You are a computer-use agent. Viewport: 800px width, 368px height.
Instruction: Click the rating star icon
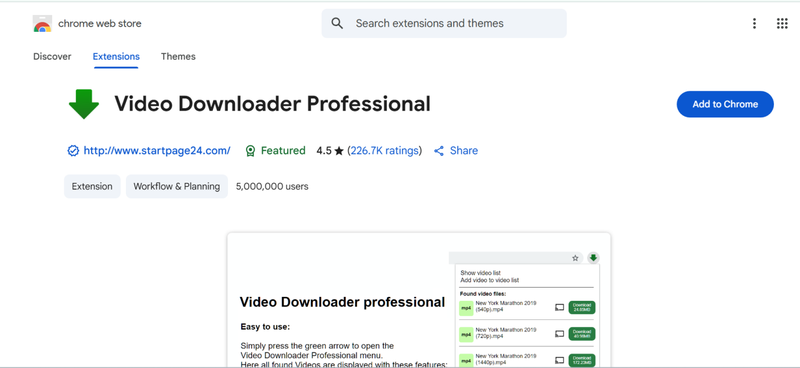tap(339, 151)
